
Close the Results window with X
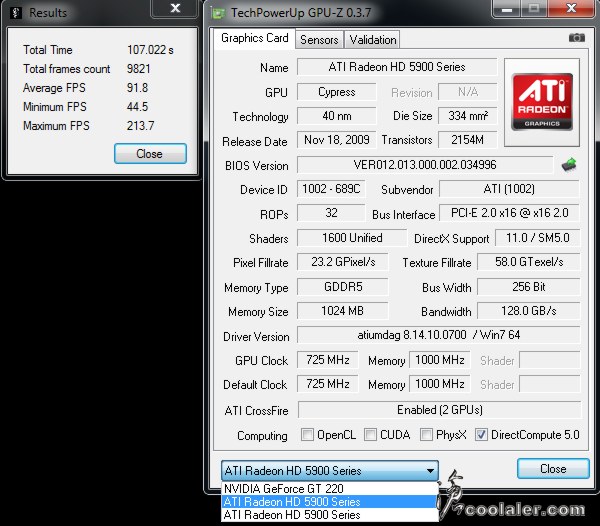pos(175,8)
